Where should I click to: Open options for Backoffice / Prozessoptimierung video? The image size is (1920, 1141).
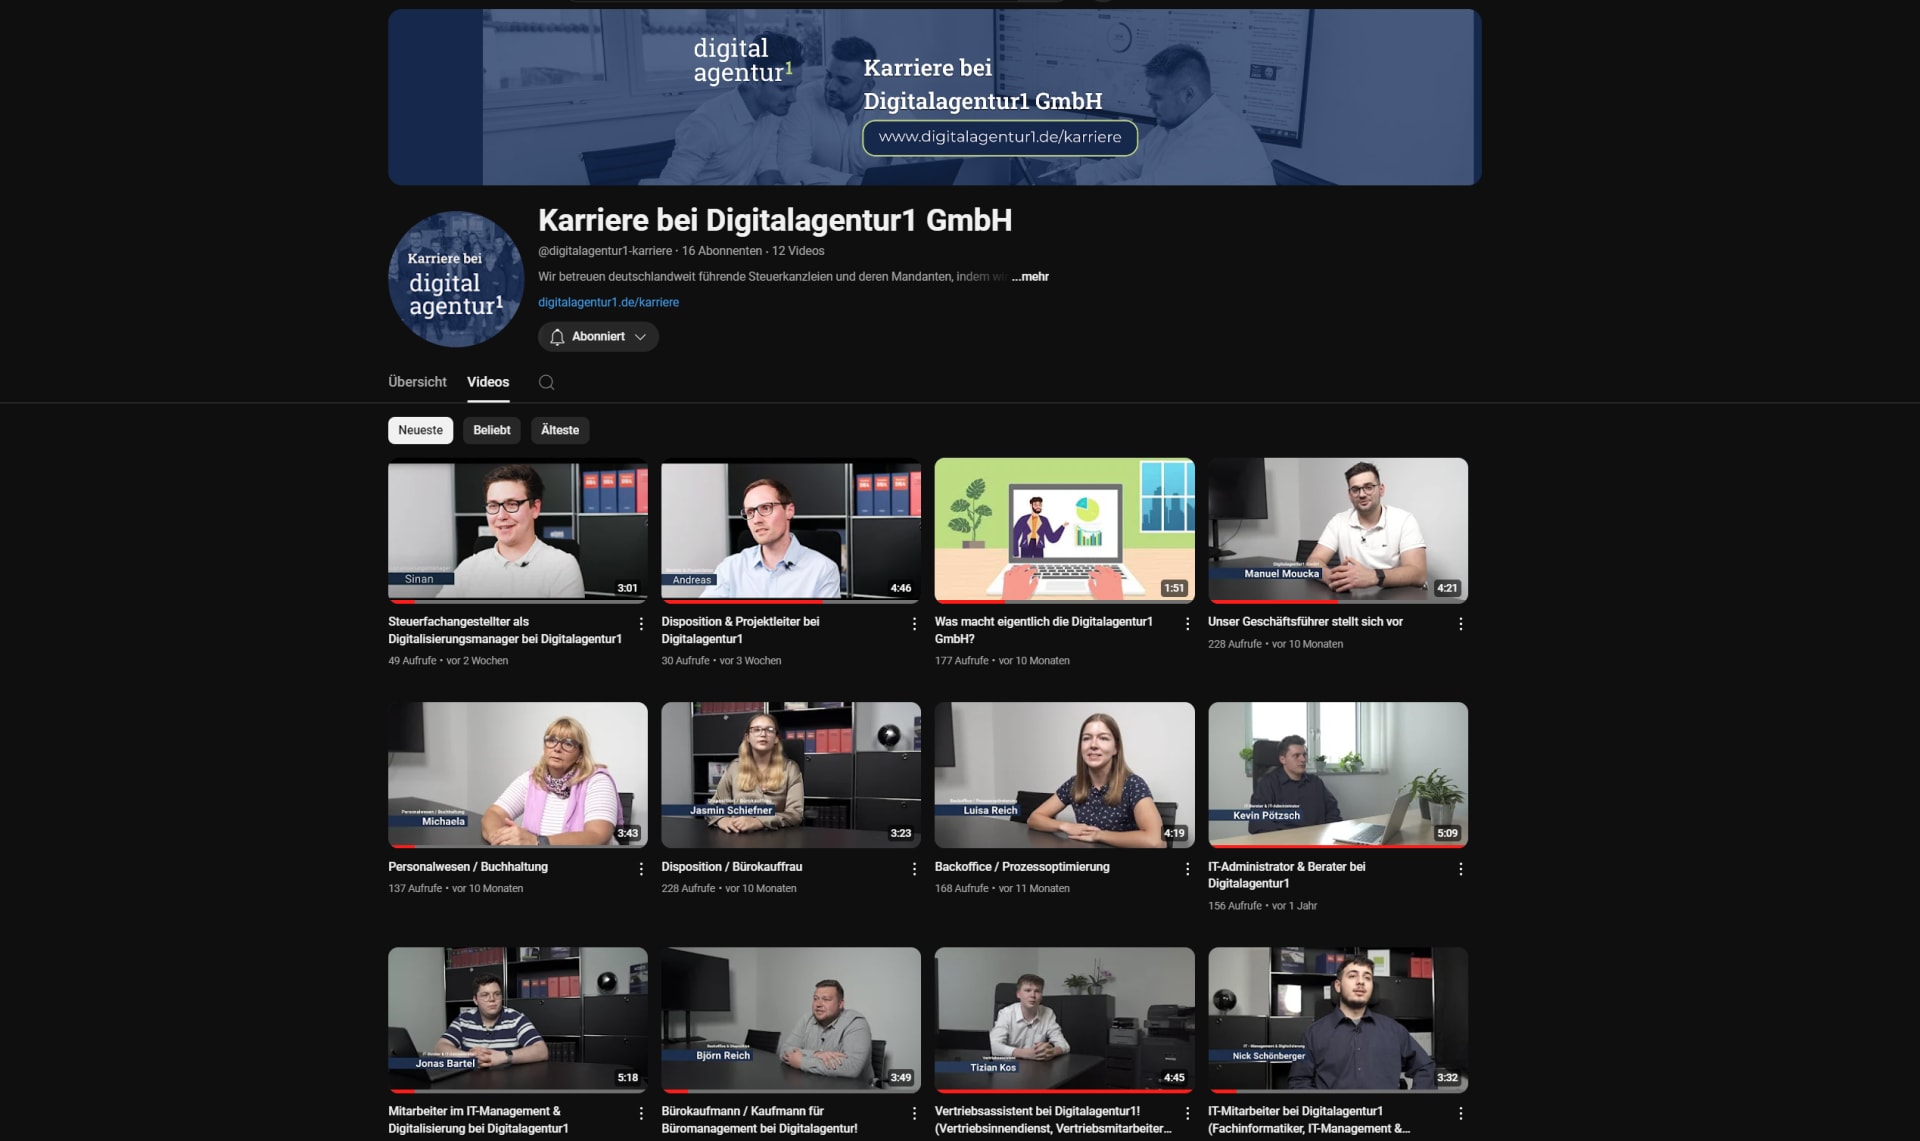click(x=1187, y=869)
